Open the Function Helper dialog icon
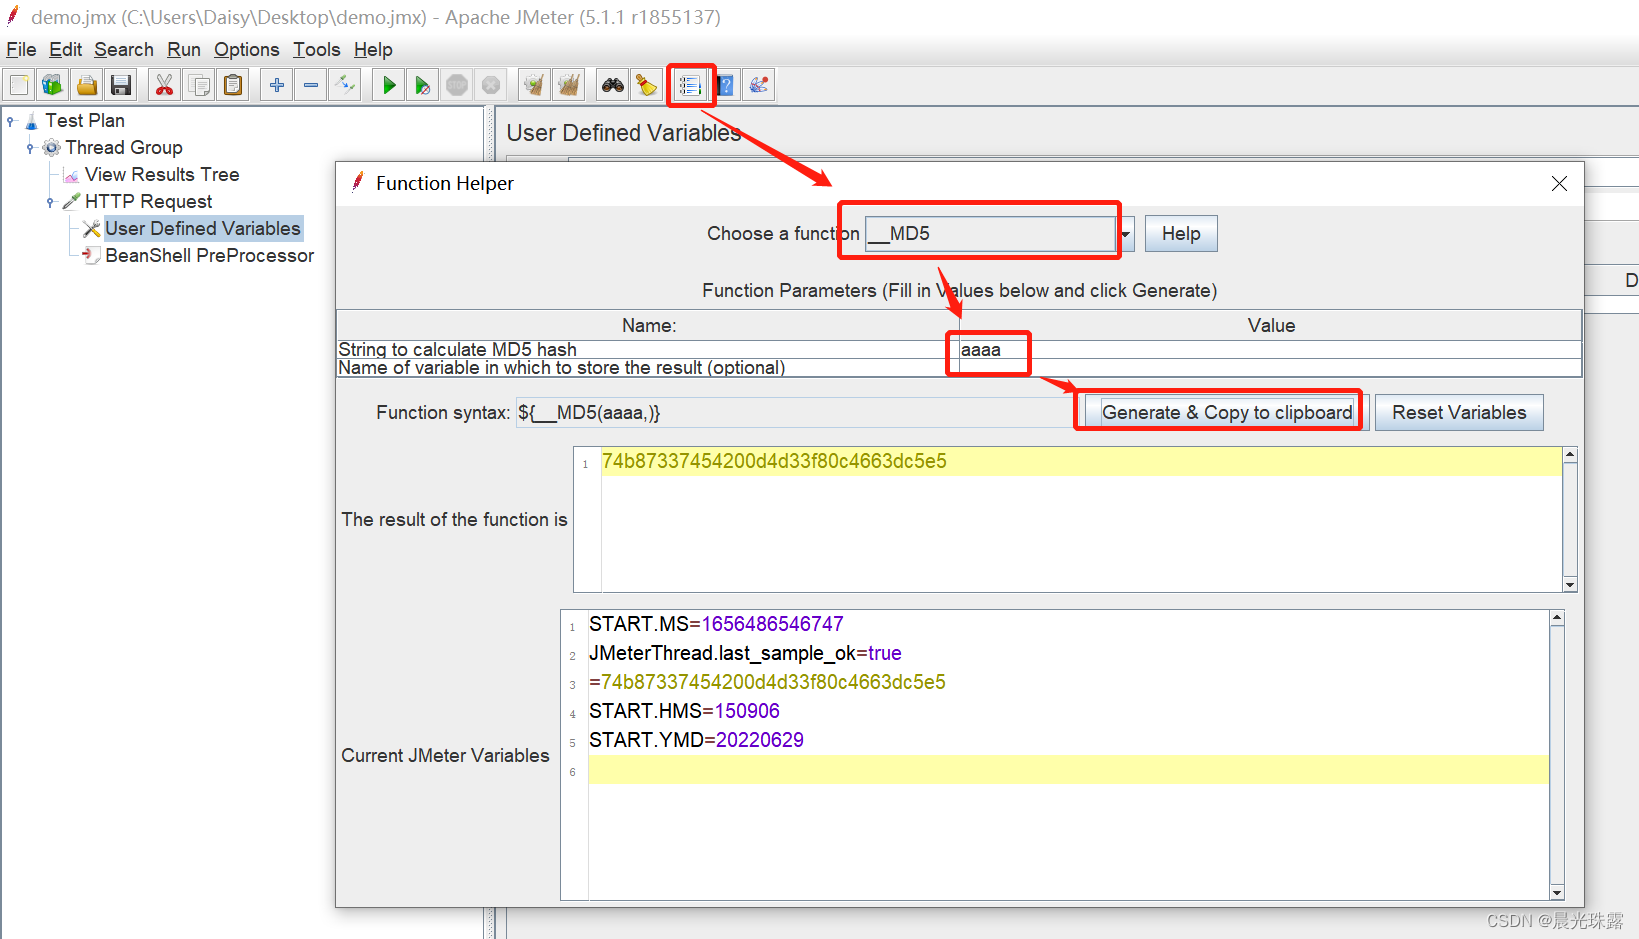The image size is (1639, 939). pos(691,84)
